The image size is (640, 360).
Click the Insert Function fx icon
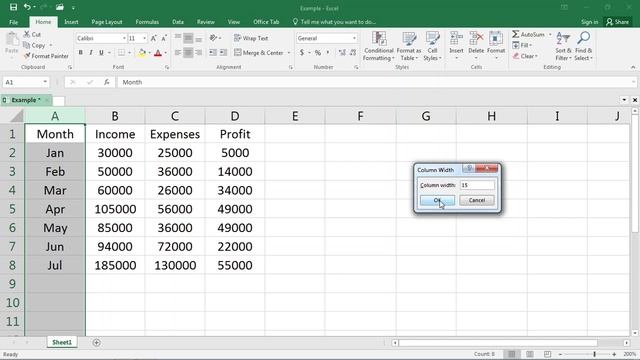click(x=107, y=82)
